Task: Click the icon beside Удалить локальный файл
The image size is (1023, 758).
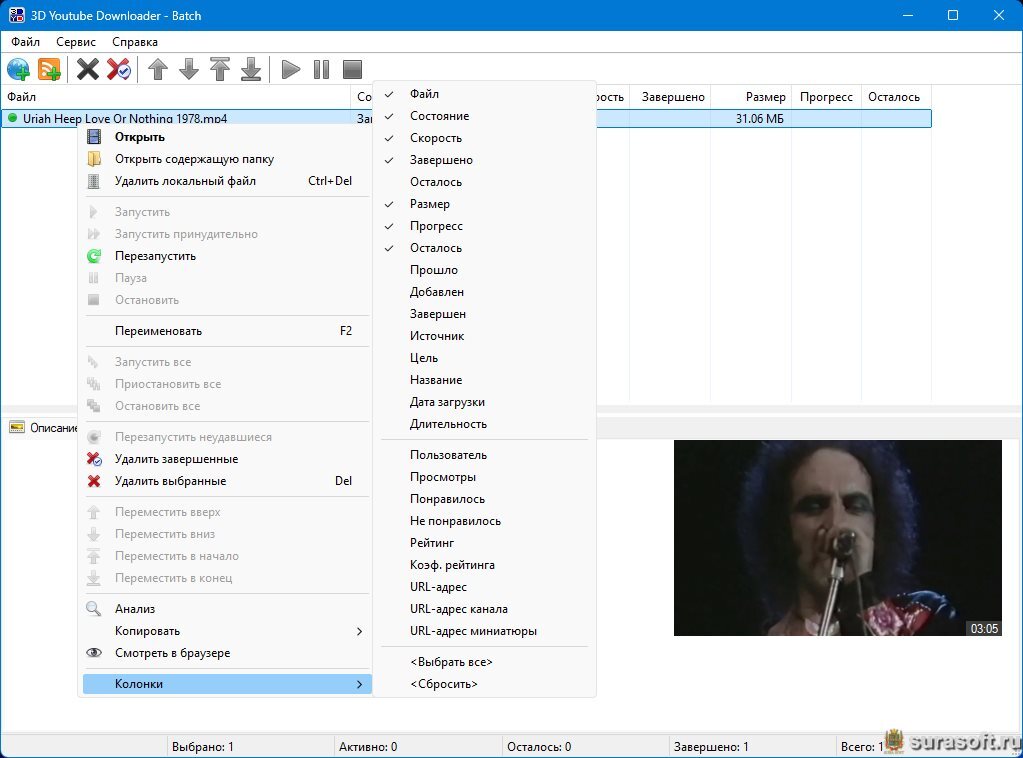Action: 94,181
